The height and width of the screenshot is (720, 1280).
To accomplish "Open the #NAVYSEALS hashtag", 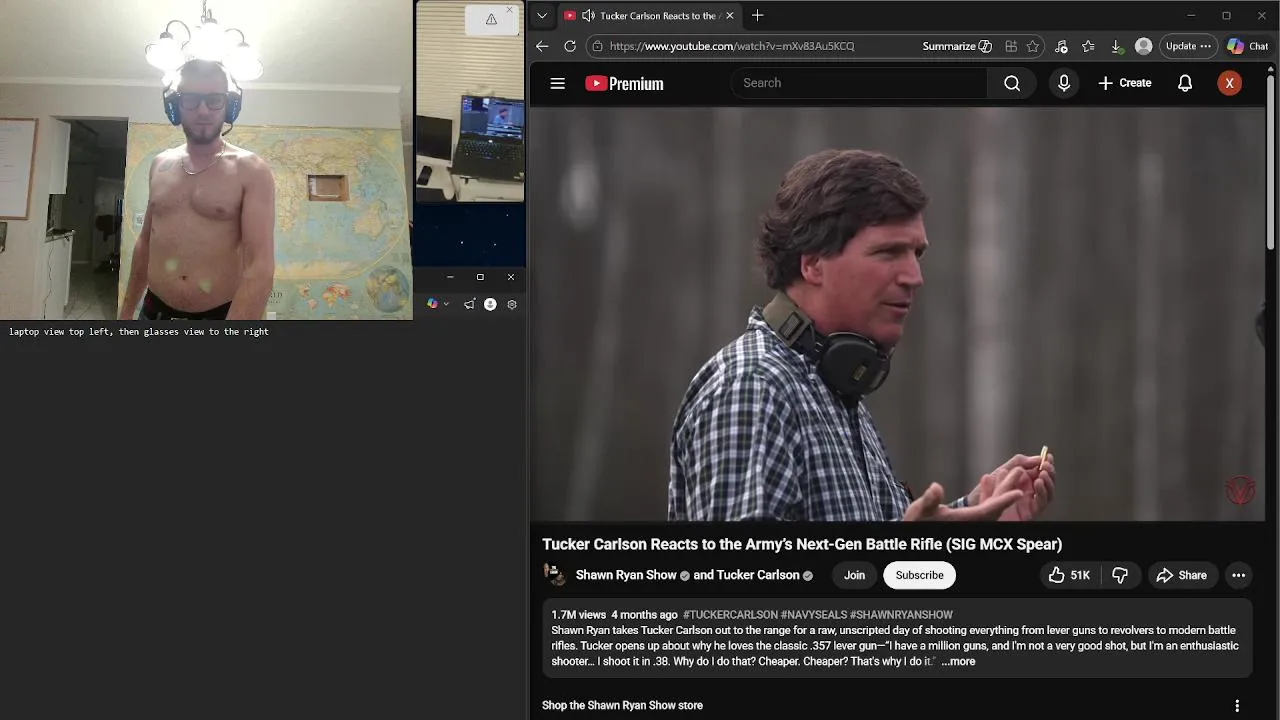I will 814,615.
